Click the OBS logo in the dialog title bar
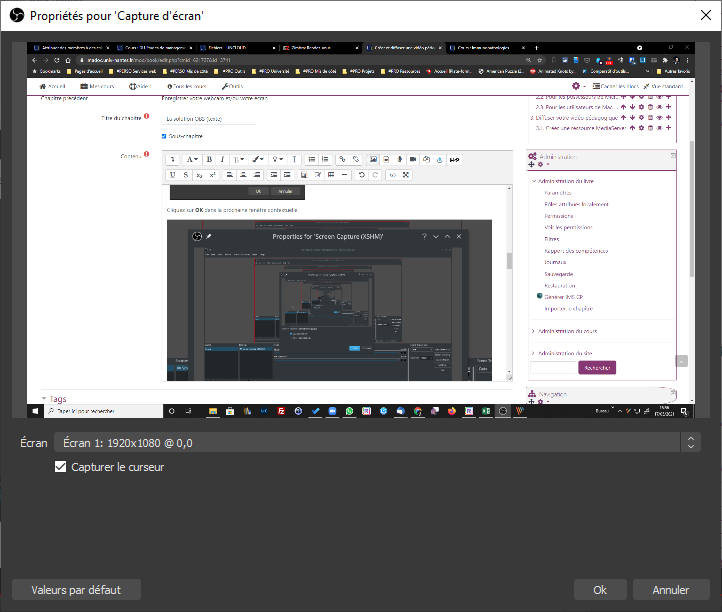 pyautogui.click(x=15, y=16)
